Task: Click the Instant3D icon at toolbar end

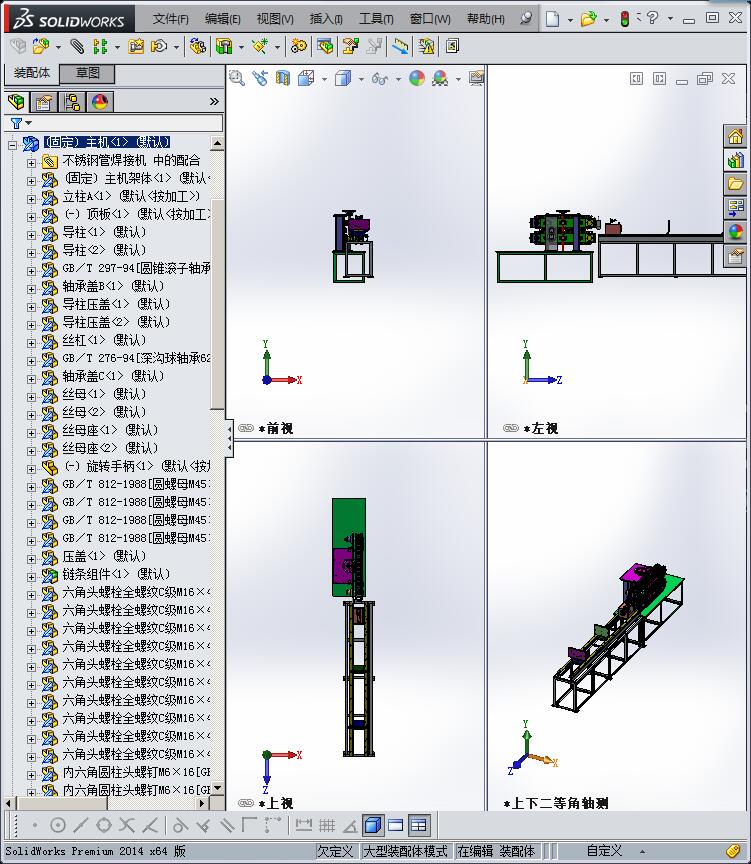Action: [452, 46]
